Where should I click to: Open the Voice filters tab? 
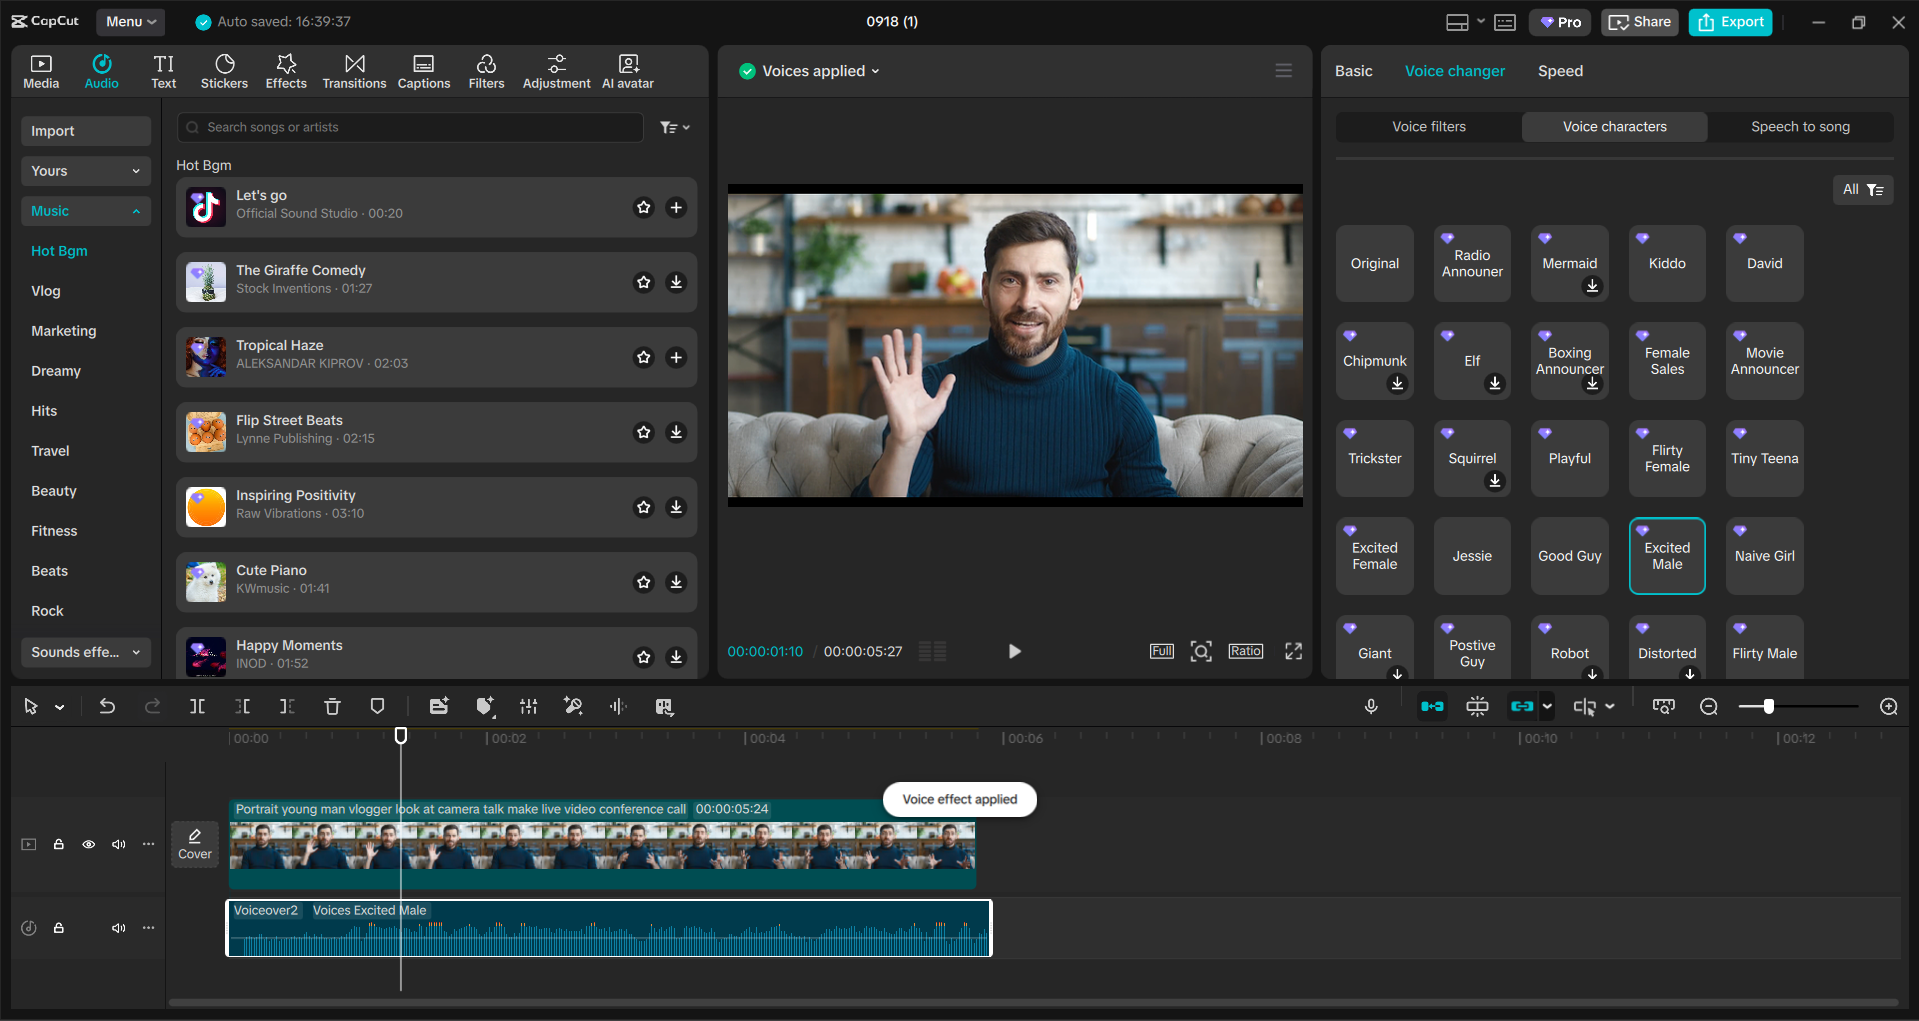click(x=1427, y=126)
